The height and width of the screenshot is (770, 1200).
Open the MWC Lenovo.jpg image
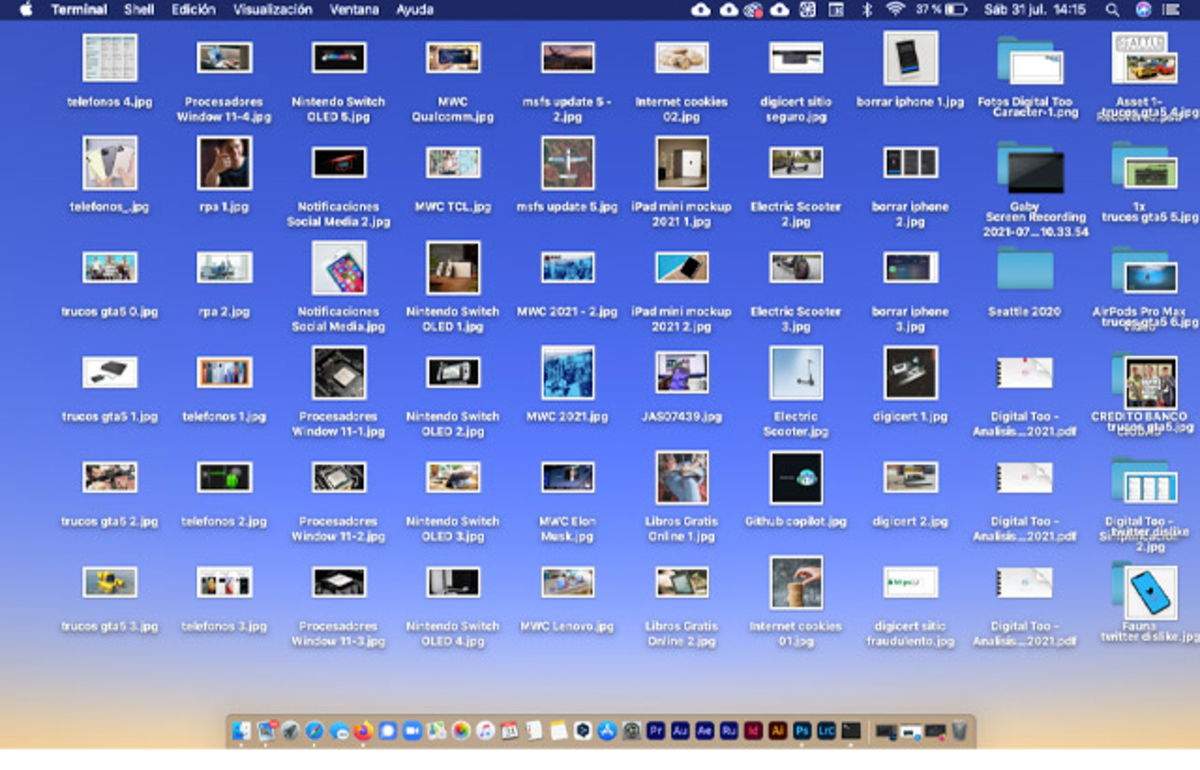(567, 581)
